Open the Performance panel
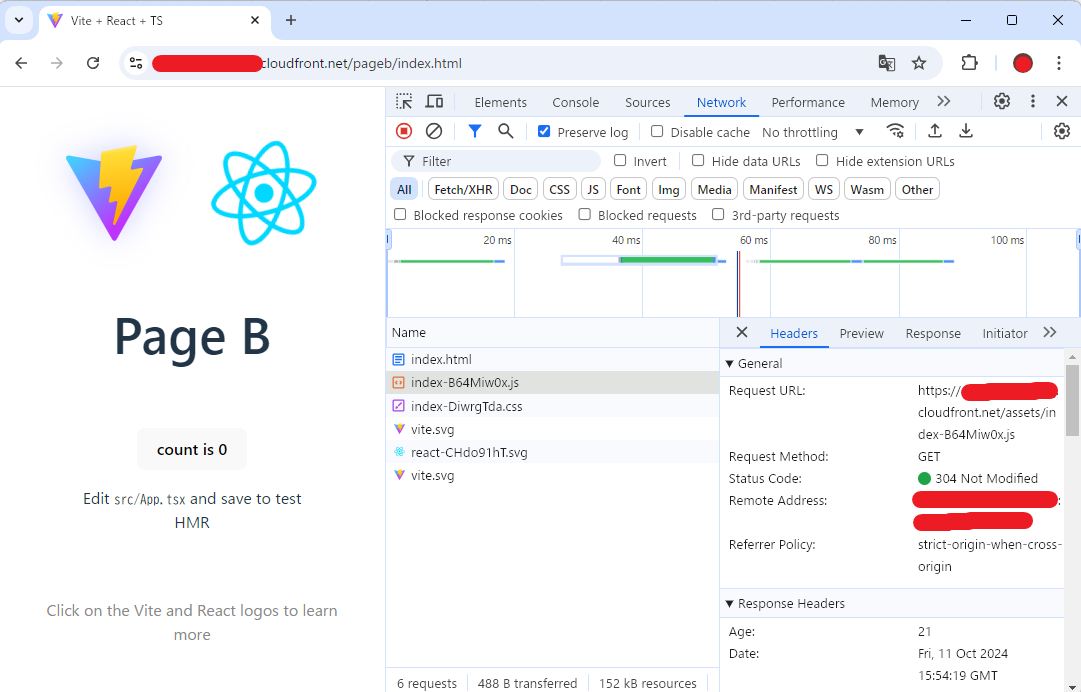This screenshot has height=692, width=1081. coord(808,102)
